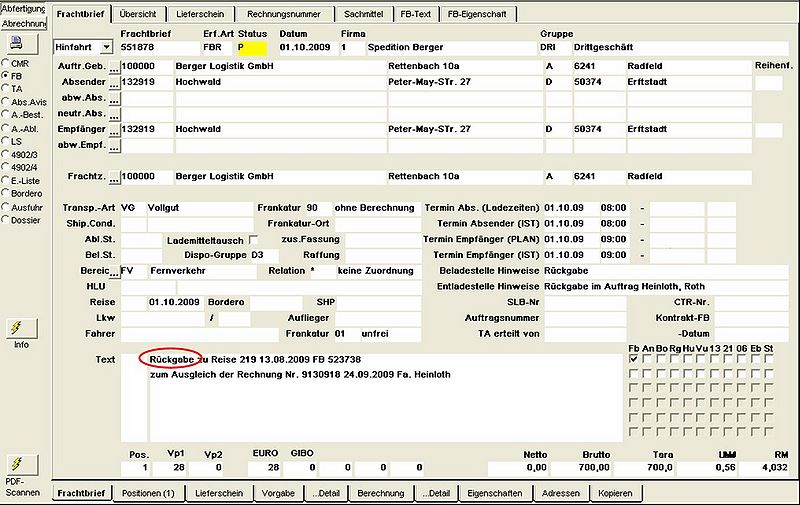Switch to the Übersicht tab
Image resolution: width=800 pixels, height=505 pixels.
click(x=138, y=14)
